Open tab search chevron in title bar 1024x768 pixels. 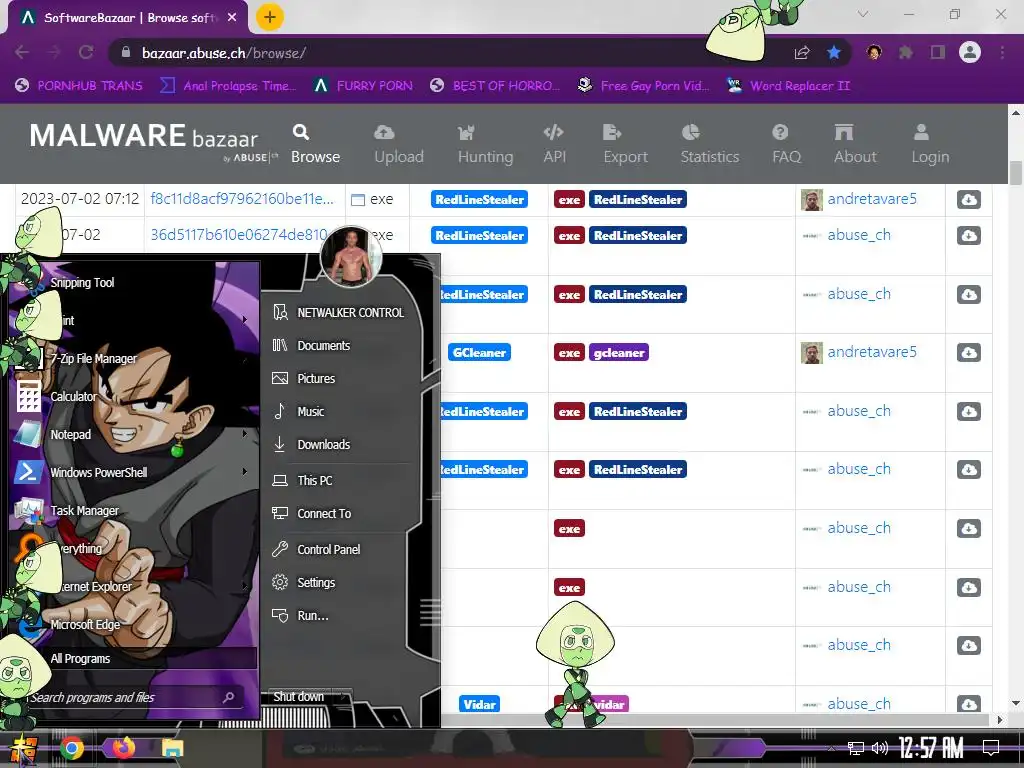tap(863, 14)
